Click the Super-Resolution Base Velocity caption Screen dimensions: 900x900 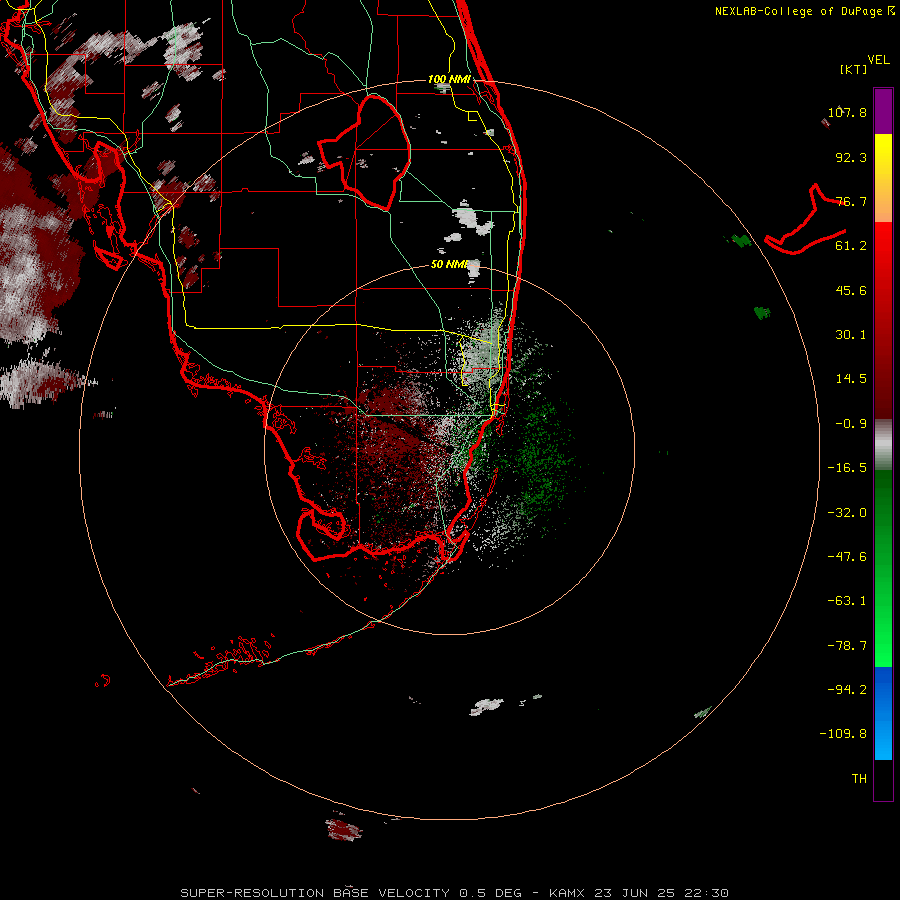click(x=454, y=893)
